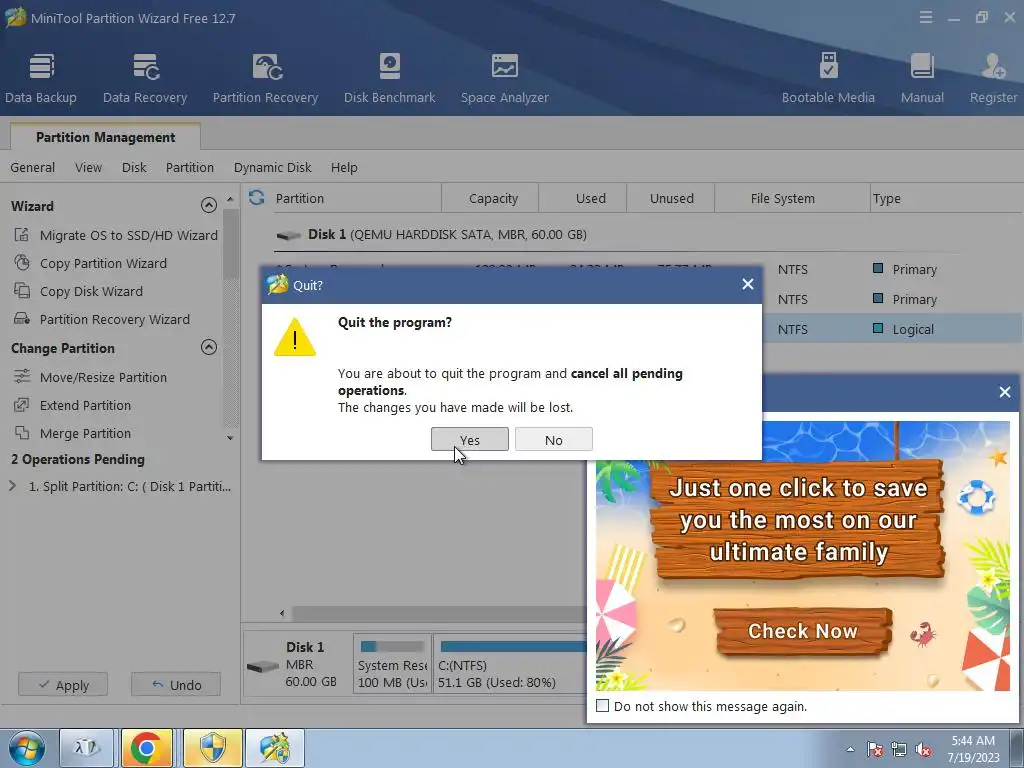Select the Partition Management tab

(105, 137)
